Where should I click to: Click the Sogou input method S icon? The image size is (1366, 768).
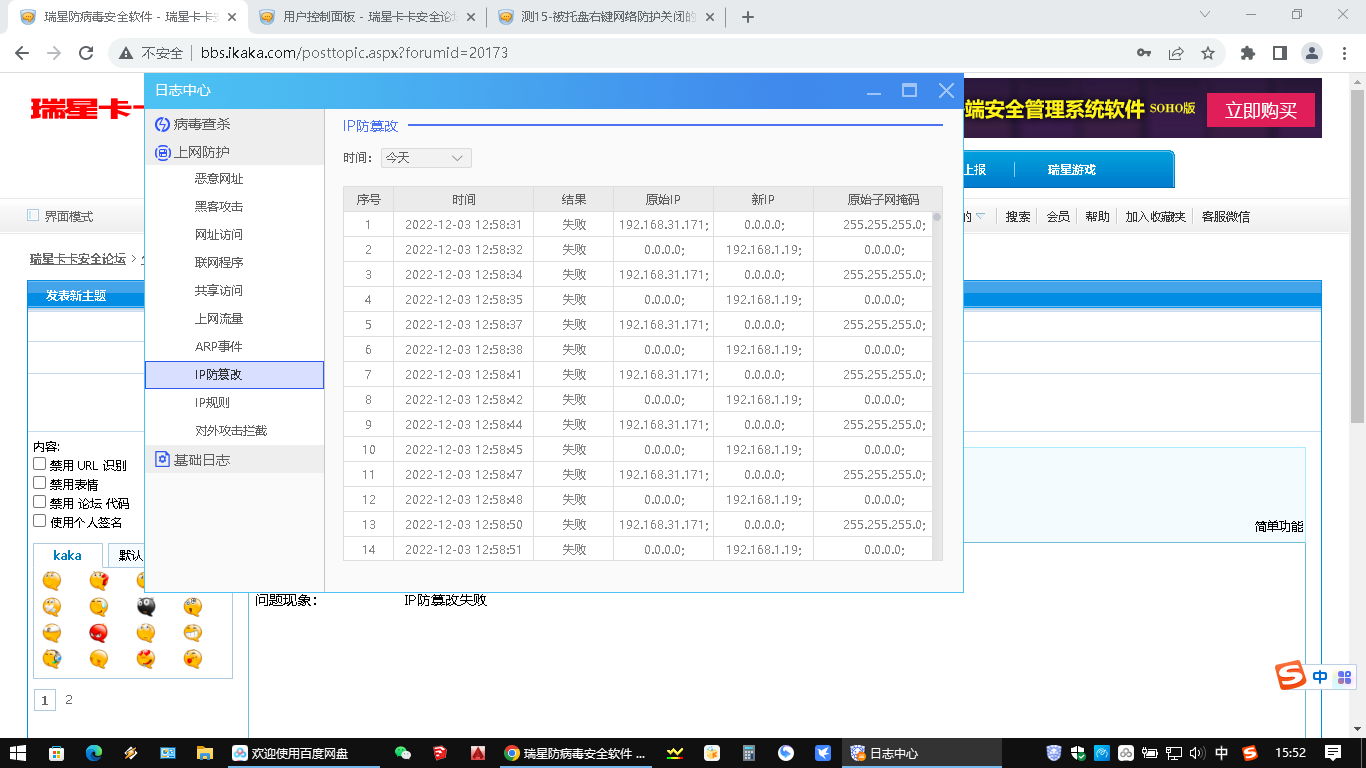pos(1291,677)
